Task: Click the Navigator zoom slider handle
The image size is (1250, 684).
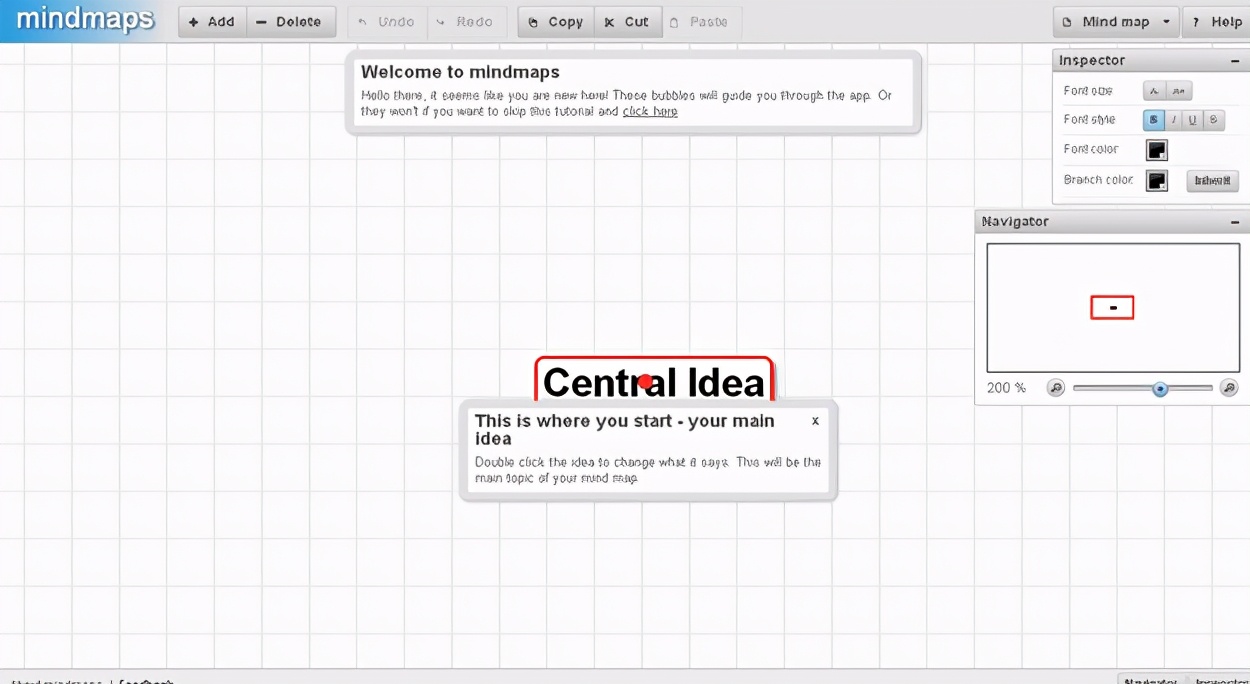Action: tap(1160, 388)
